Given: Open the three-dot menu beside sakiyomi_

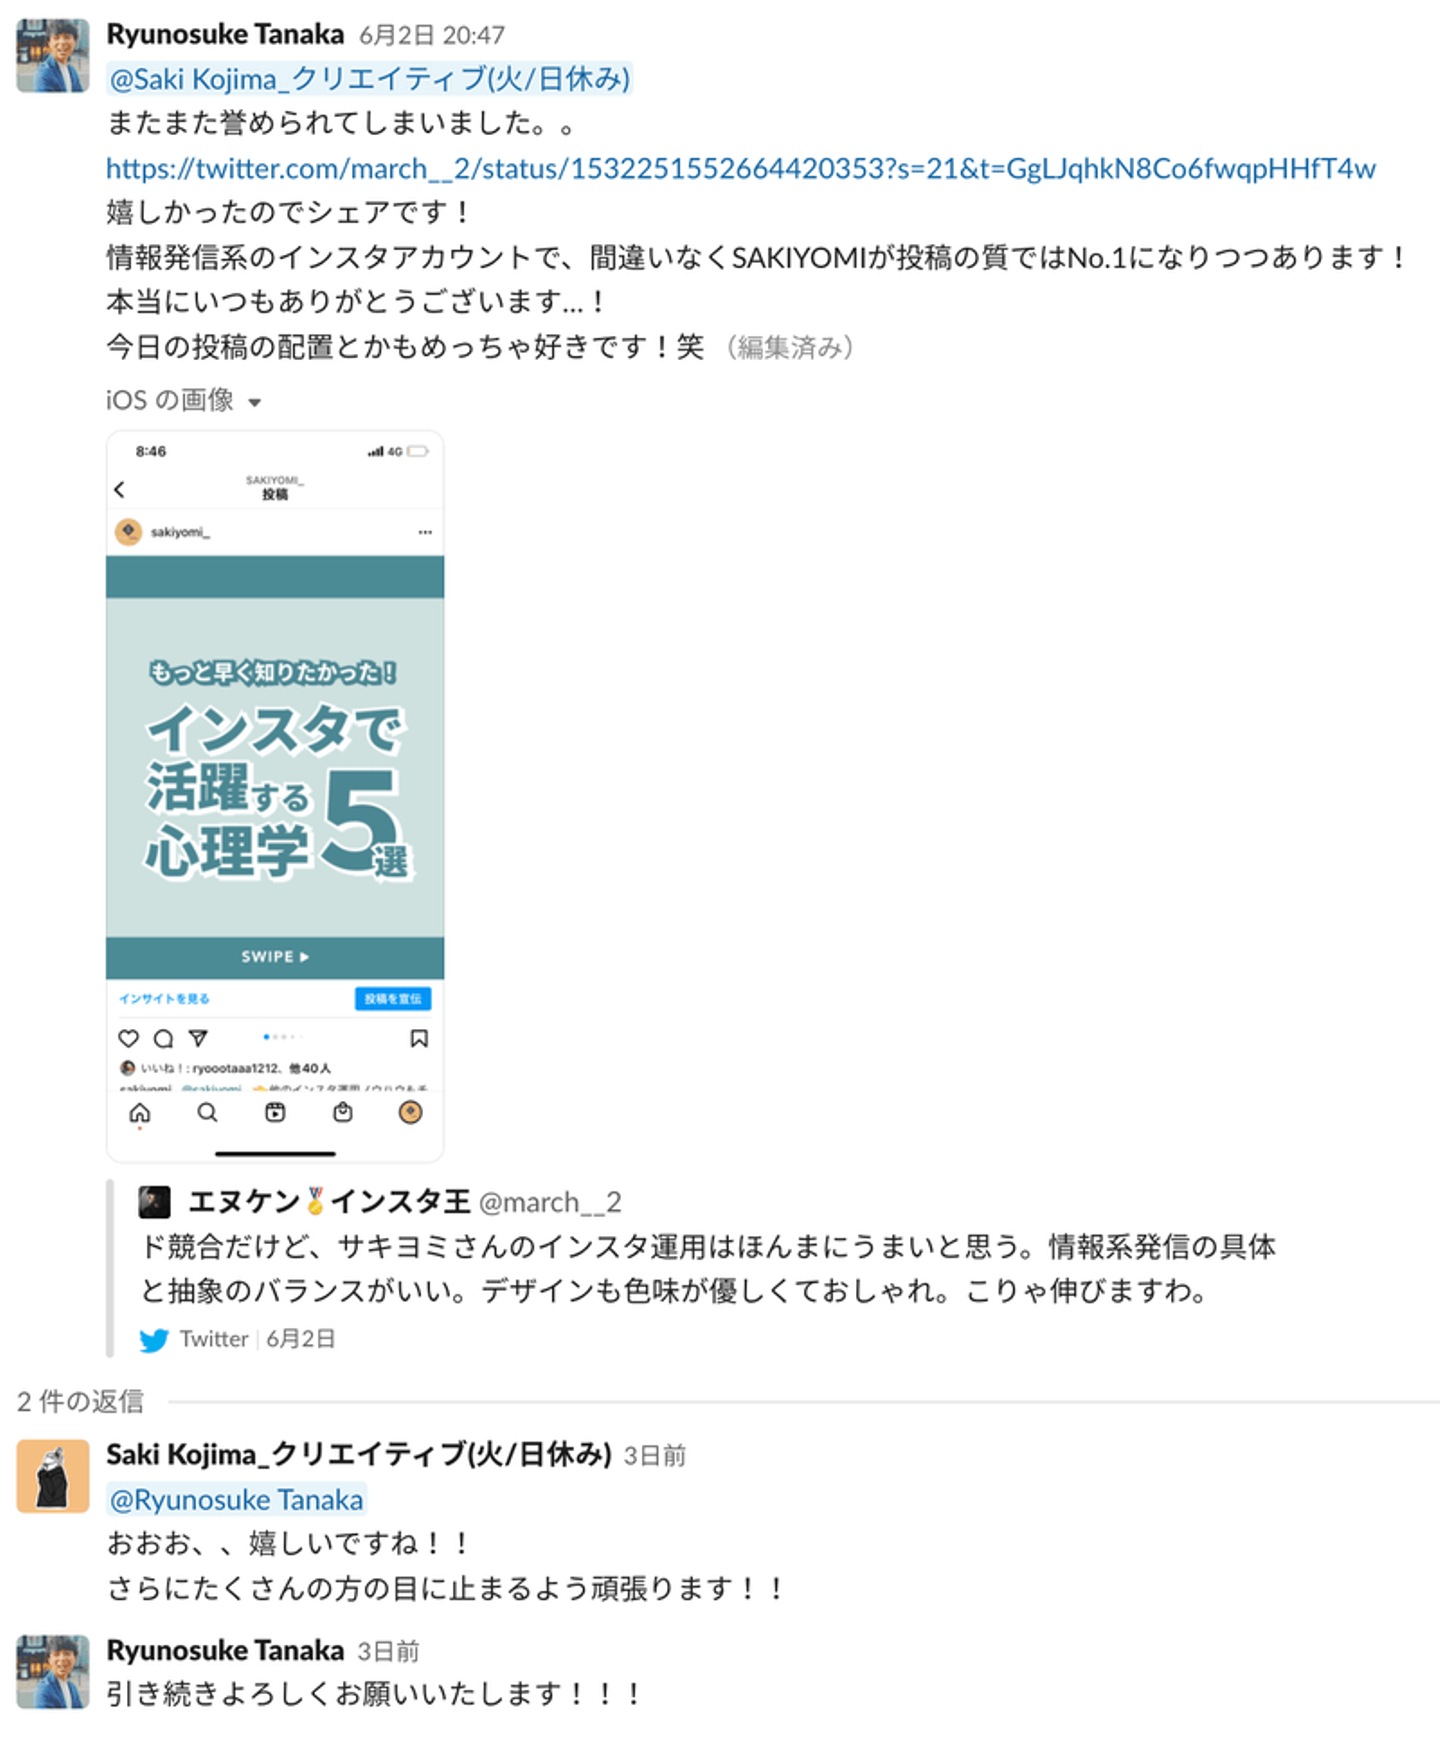Looking at the screenshot, I should [425, 532].
